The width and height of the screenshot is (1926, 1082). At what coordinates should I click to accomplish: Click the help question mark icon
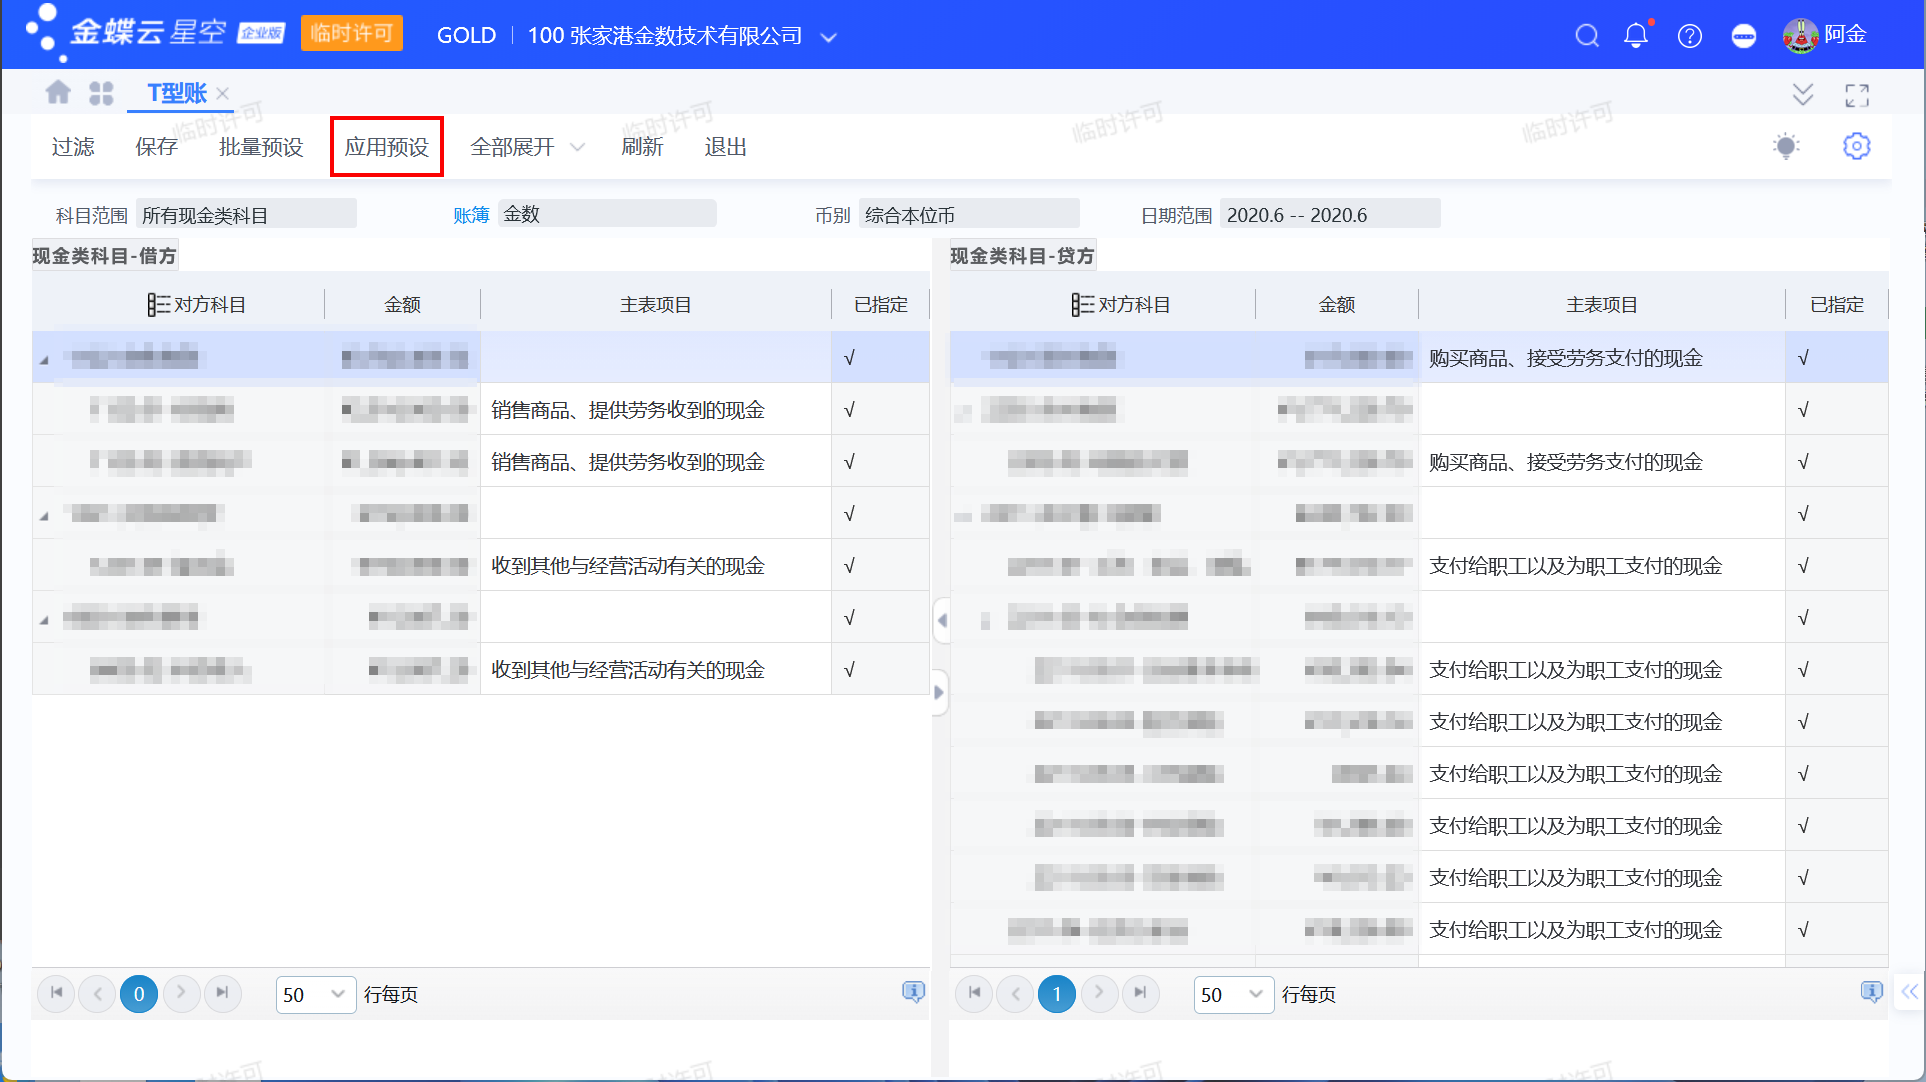pos(1689,36)
